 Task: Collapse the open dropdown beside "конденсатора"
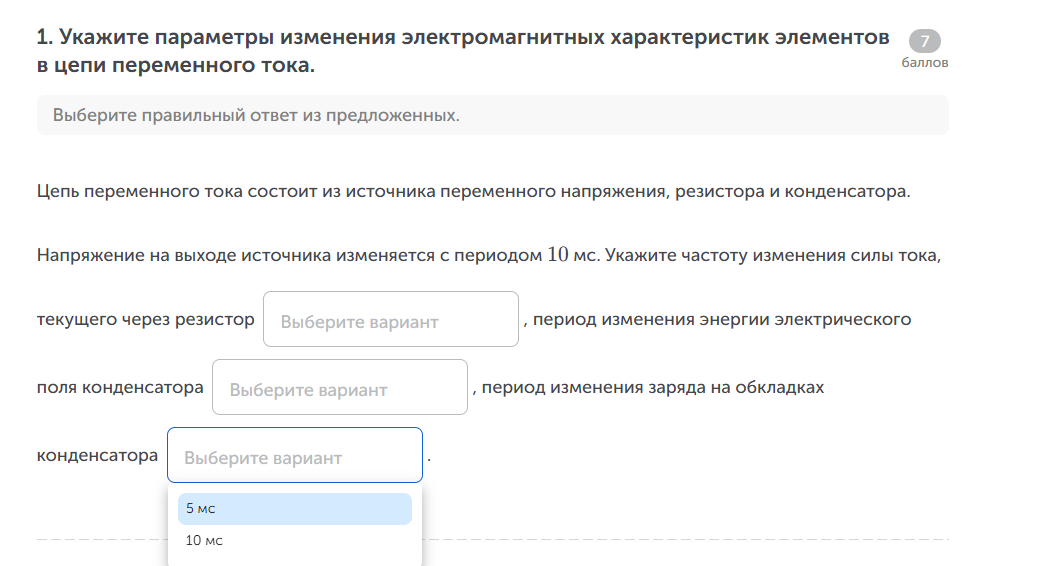click(x=294, y=456)
